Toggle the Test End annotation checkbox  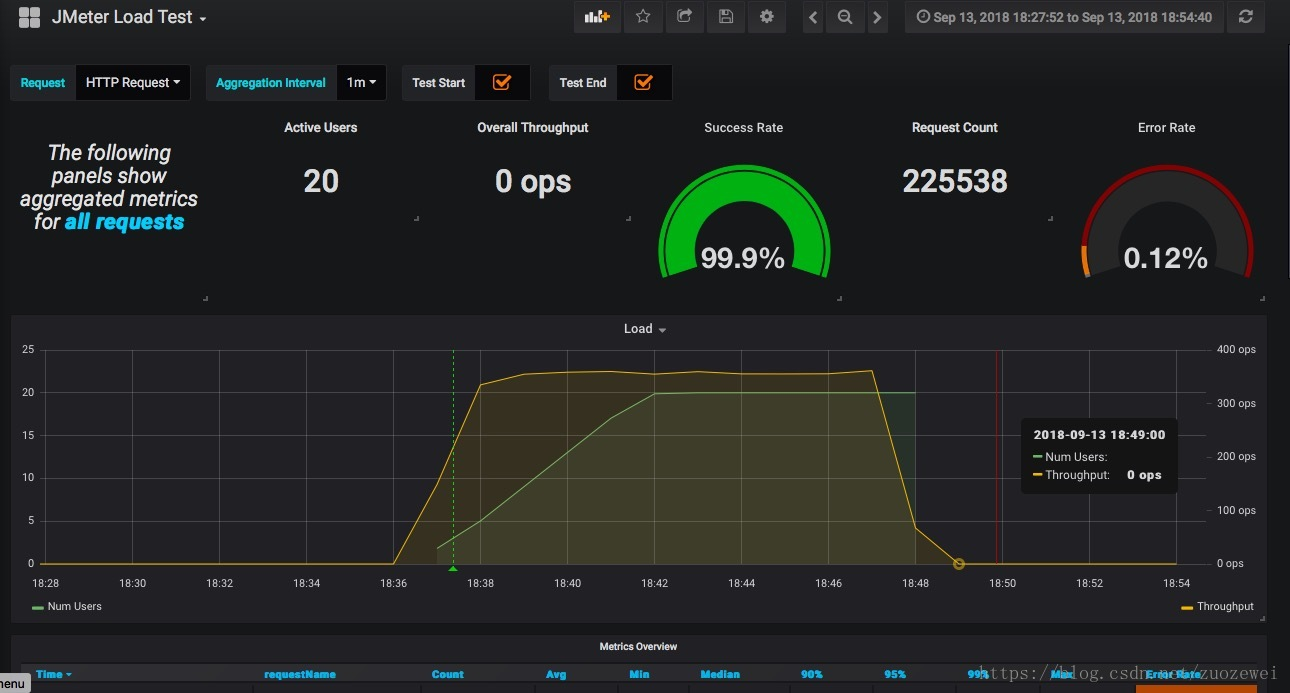[x=644, y=83]
